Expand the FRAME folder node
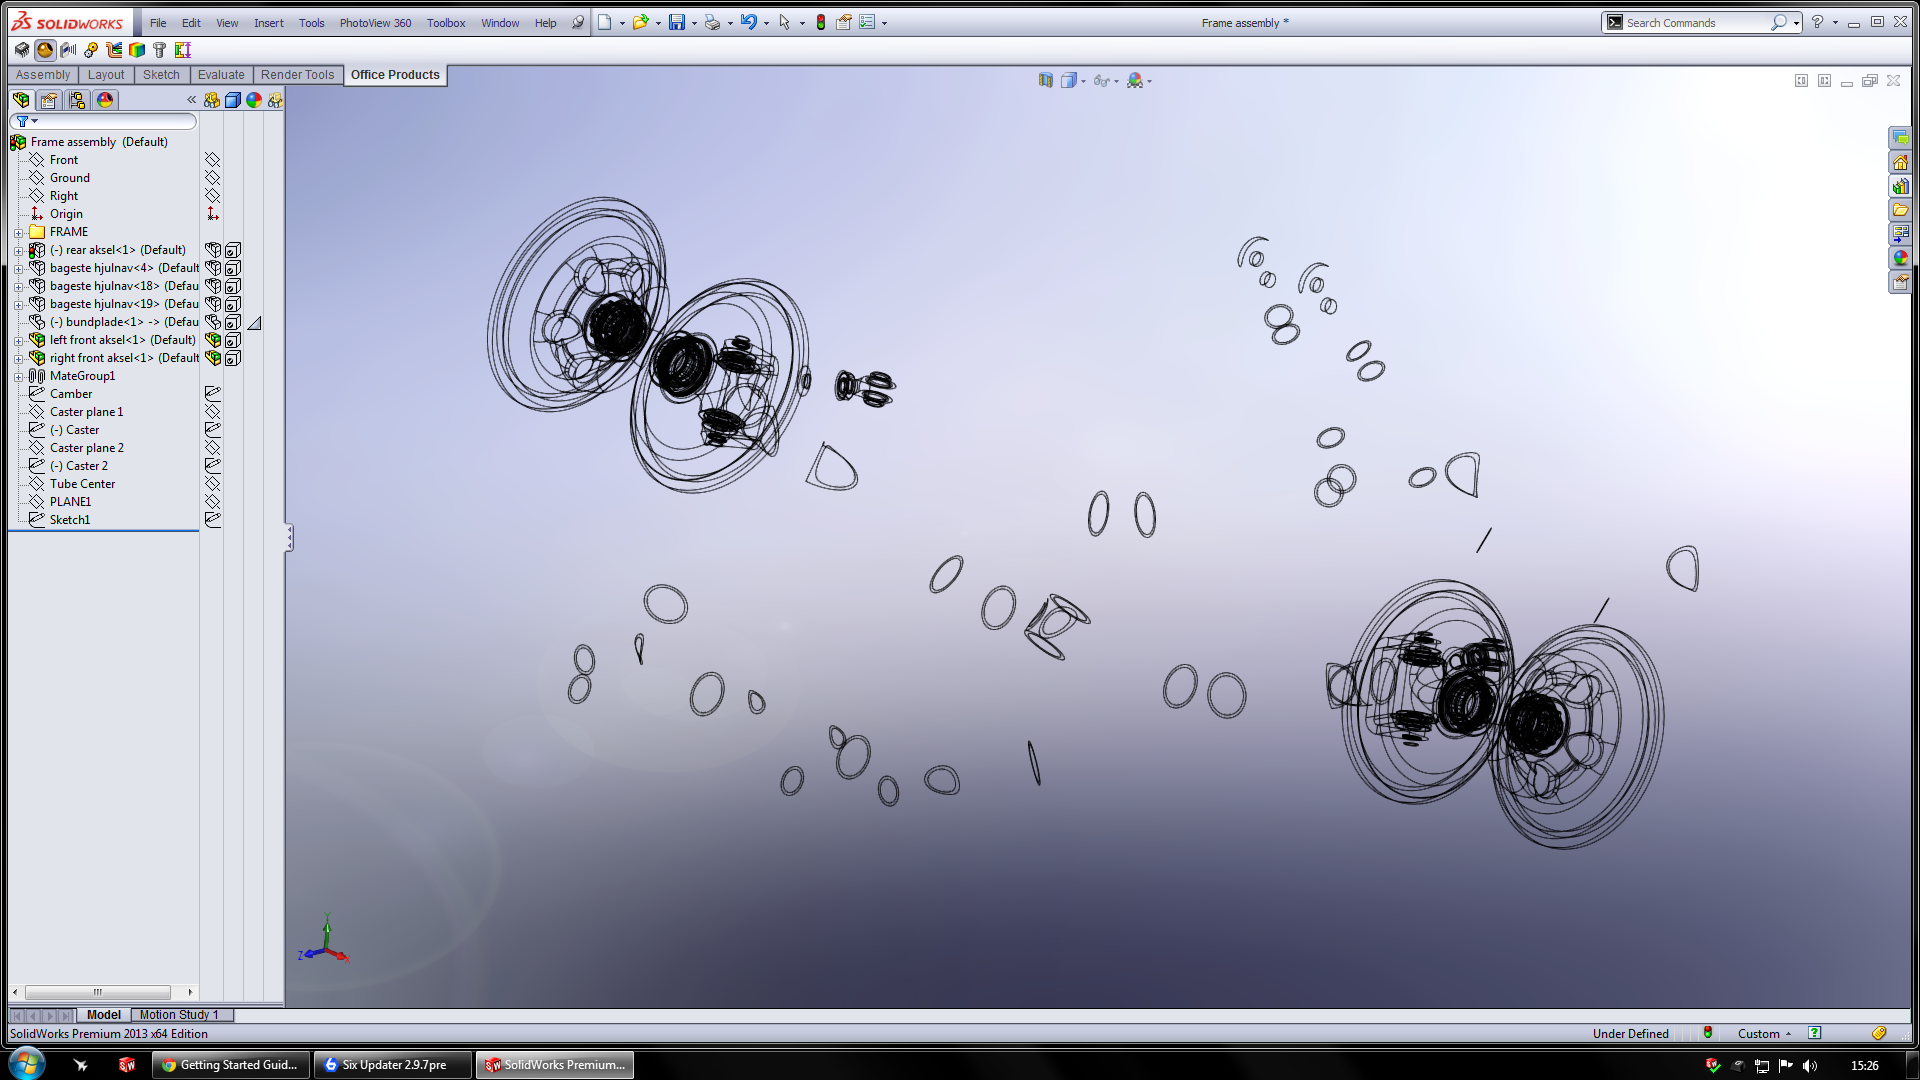Image resolution: width=1920 pixels, height=1080 pixels. point(18,232)
